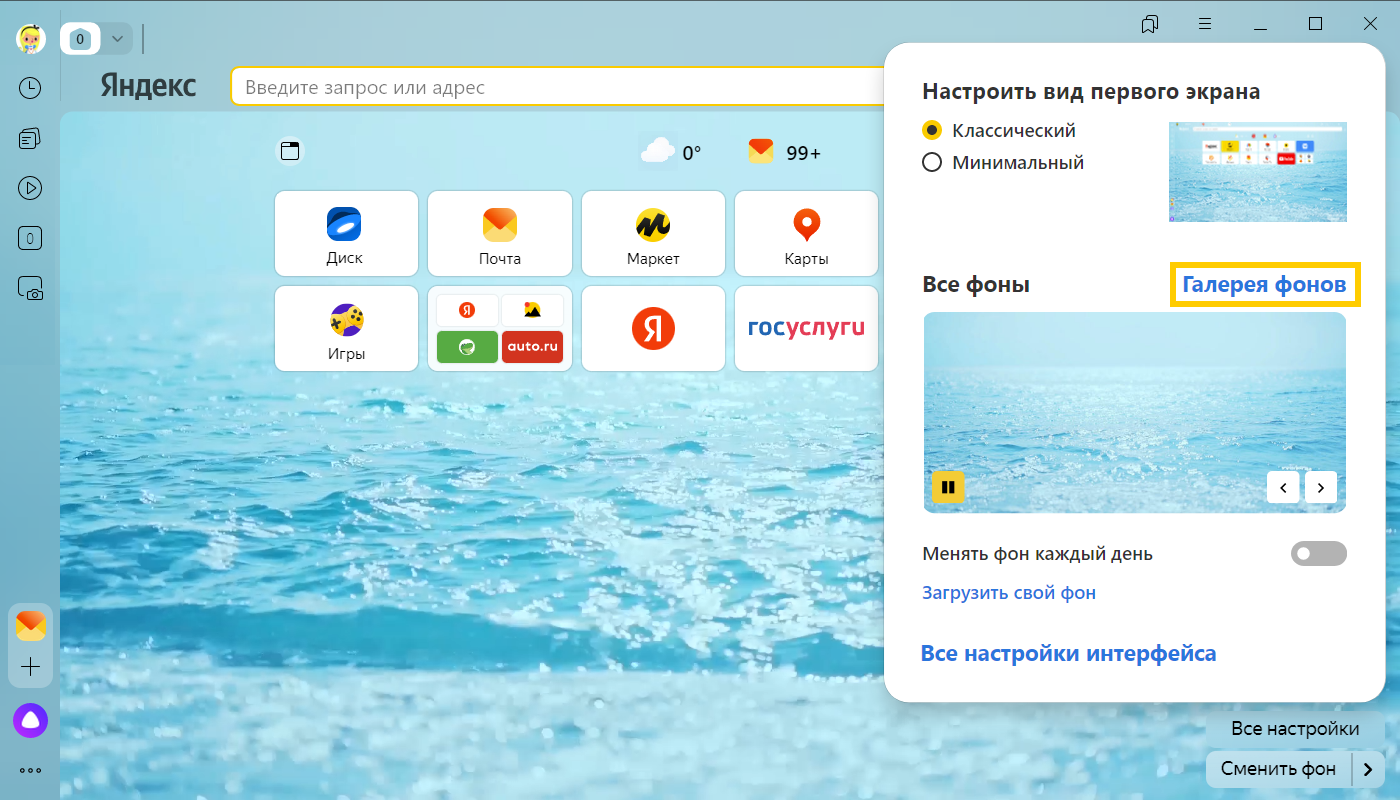The width and height of the screenshot is (1400, 800).
Task: Toggle Менять фон каждый день switch
Action: pos(1318,553)
